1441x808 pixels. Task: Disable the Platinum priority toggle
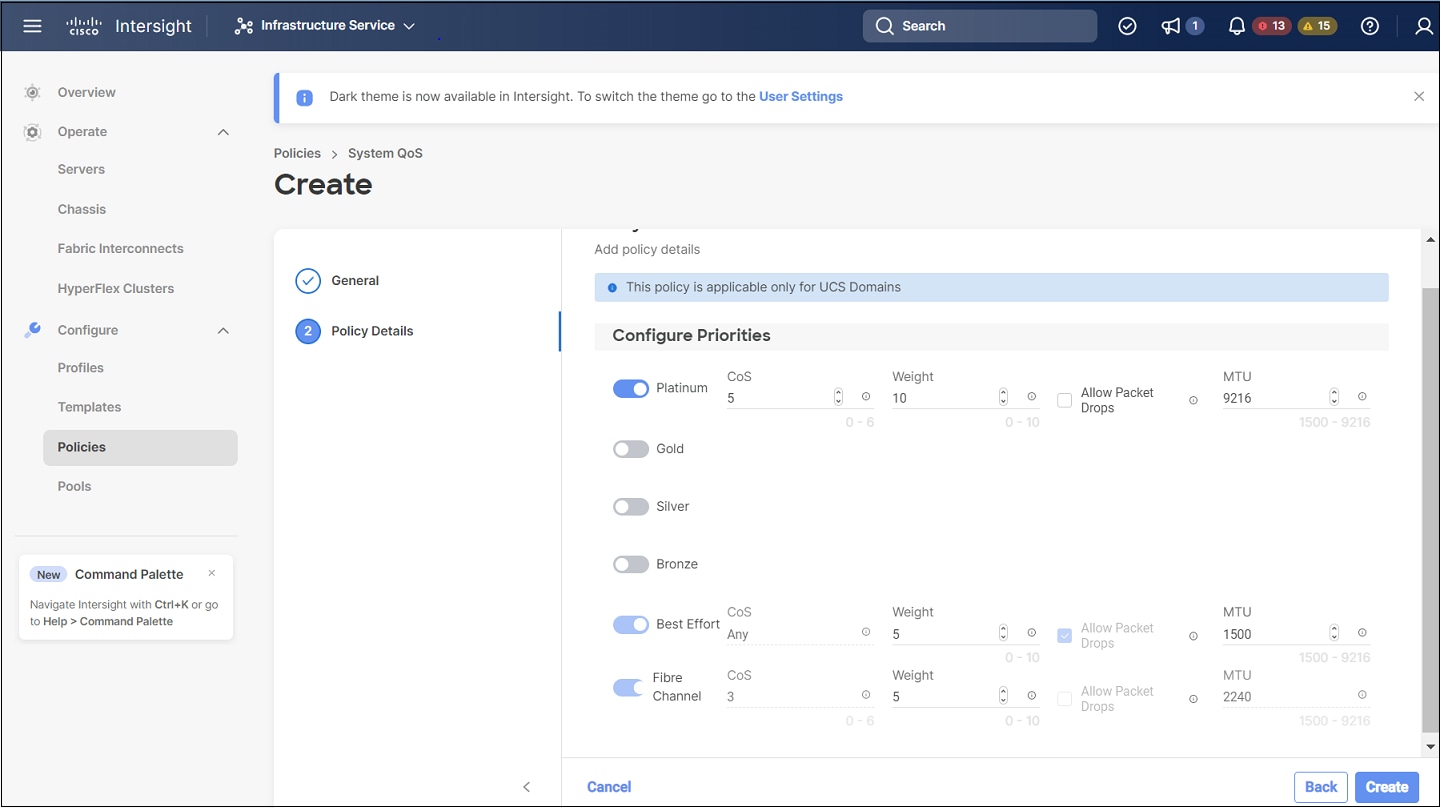tap(631, 388)
